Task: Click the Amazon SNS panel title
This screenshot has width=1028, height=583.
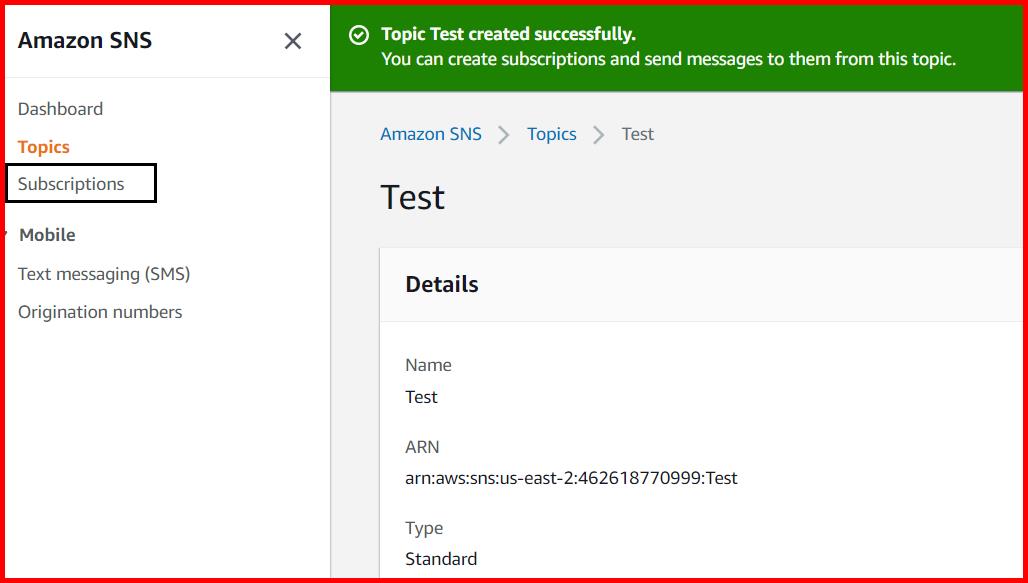Action: pyautogui.click(x=85, y=41)
